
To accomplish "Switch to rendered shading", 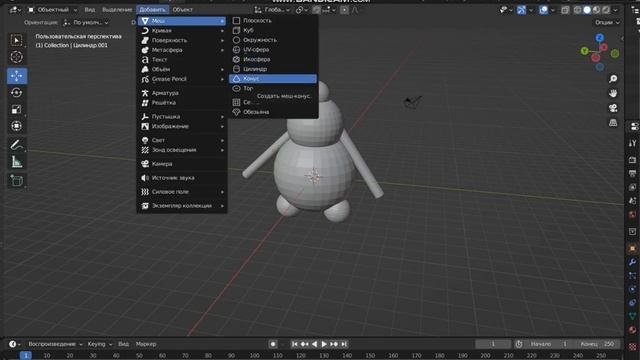I will [x=606, y=10].
